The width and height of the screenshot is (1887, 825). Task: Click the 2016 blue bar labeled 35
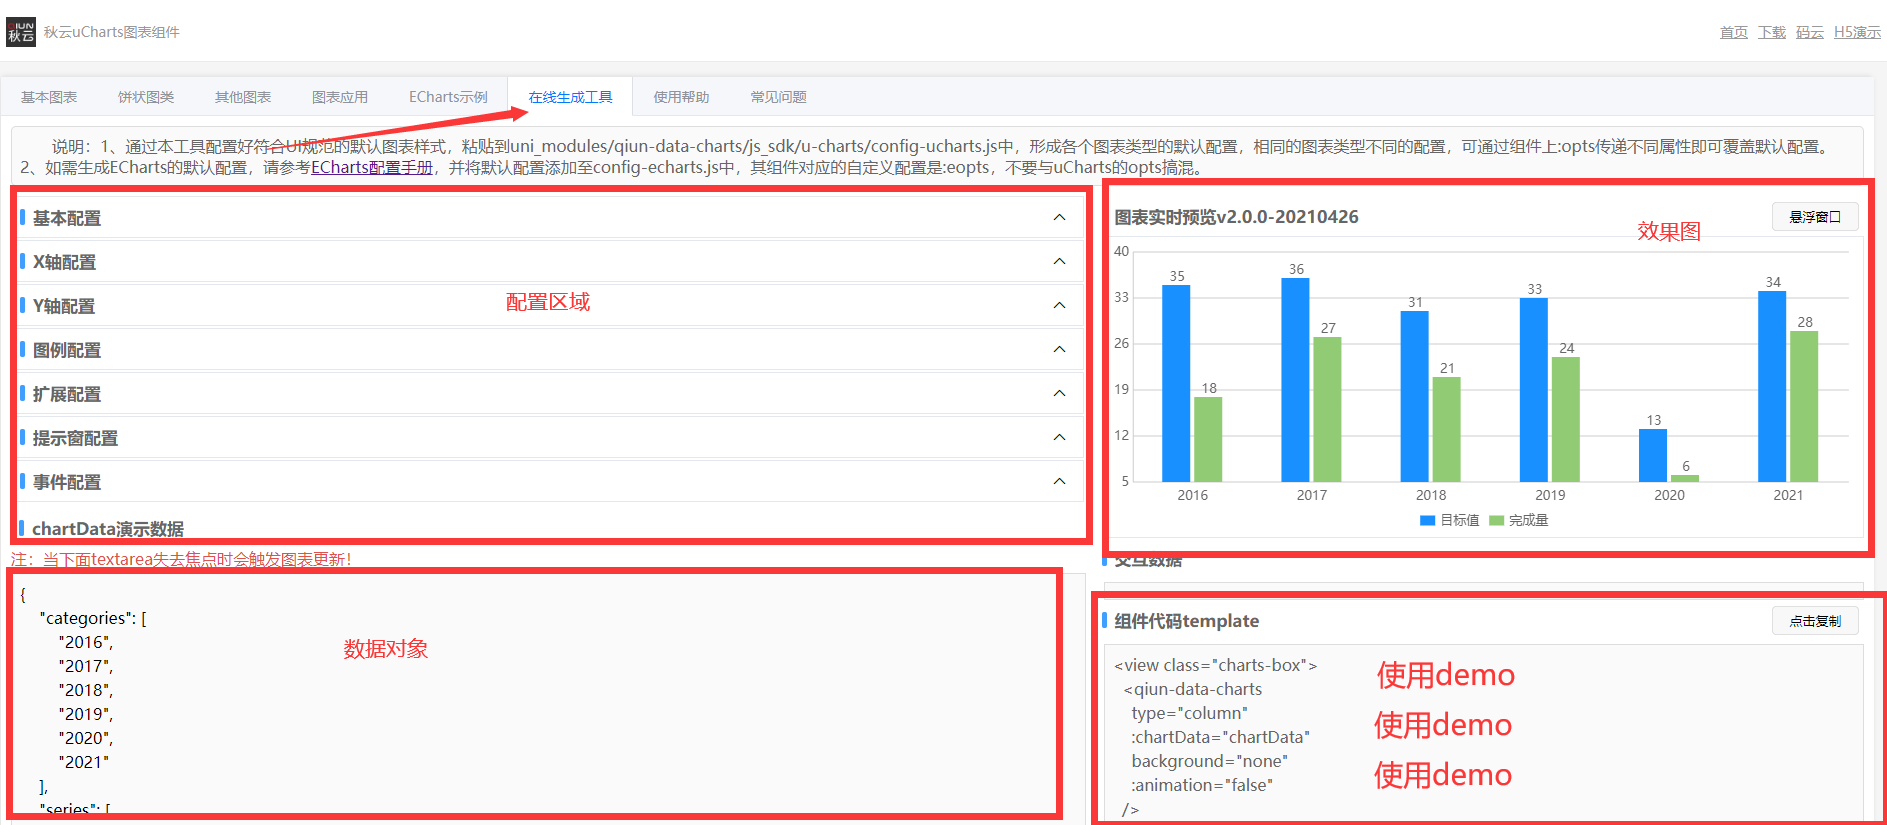pyautogui.click(x=1176, y=383)
